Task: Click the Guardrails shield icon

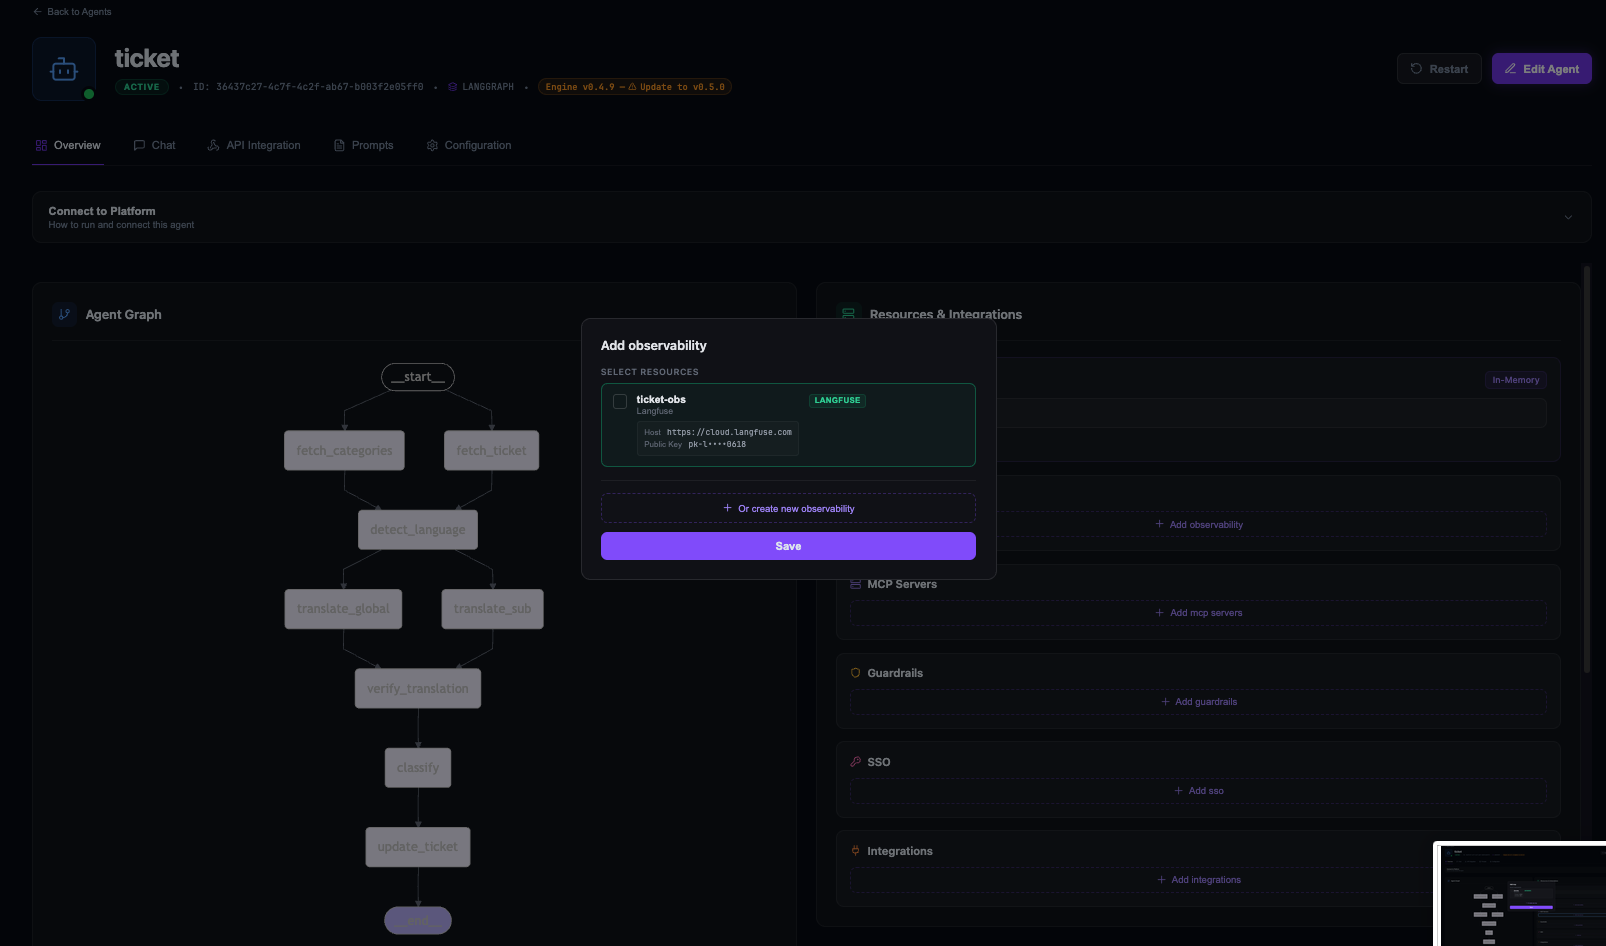Action: click(855, 673)
